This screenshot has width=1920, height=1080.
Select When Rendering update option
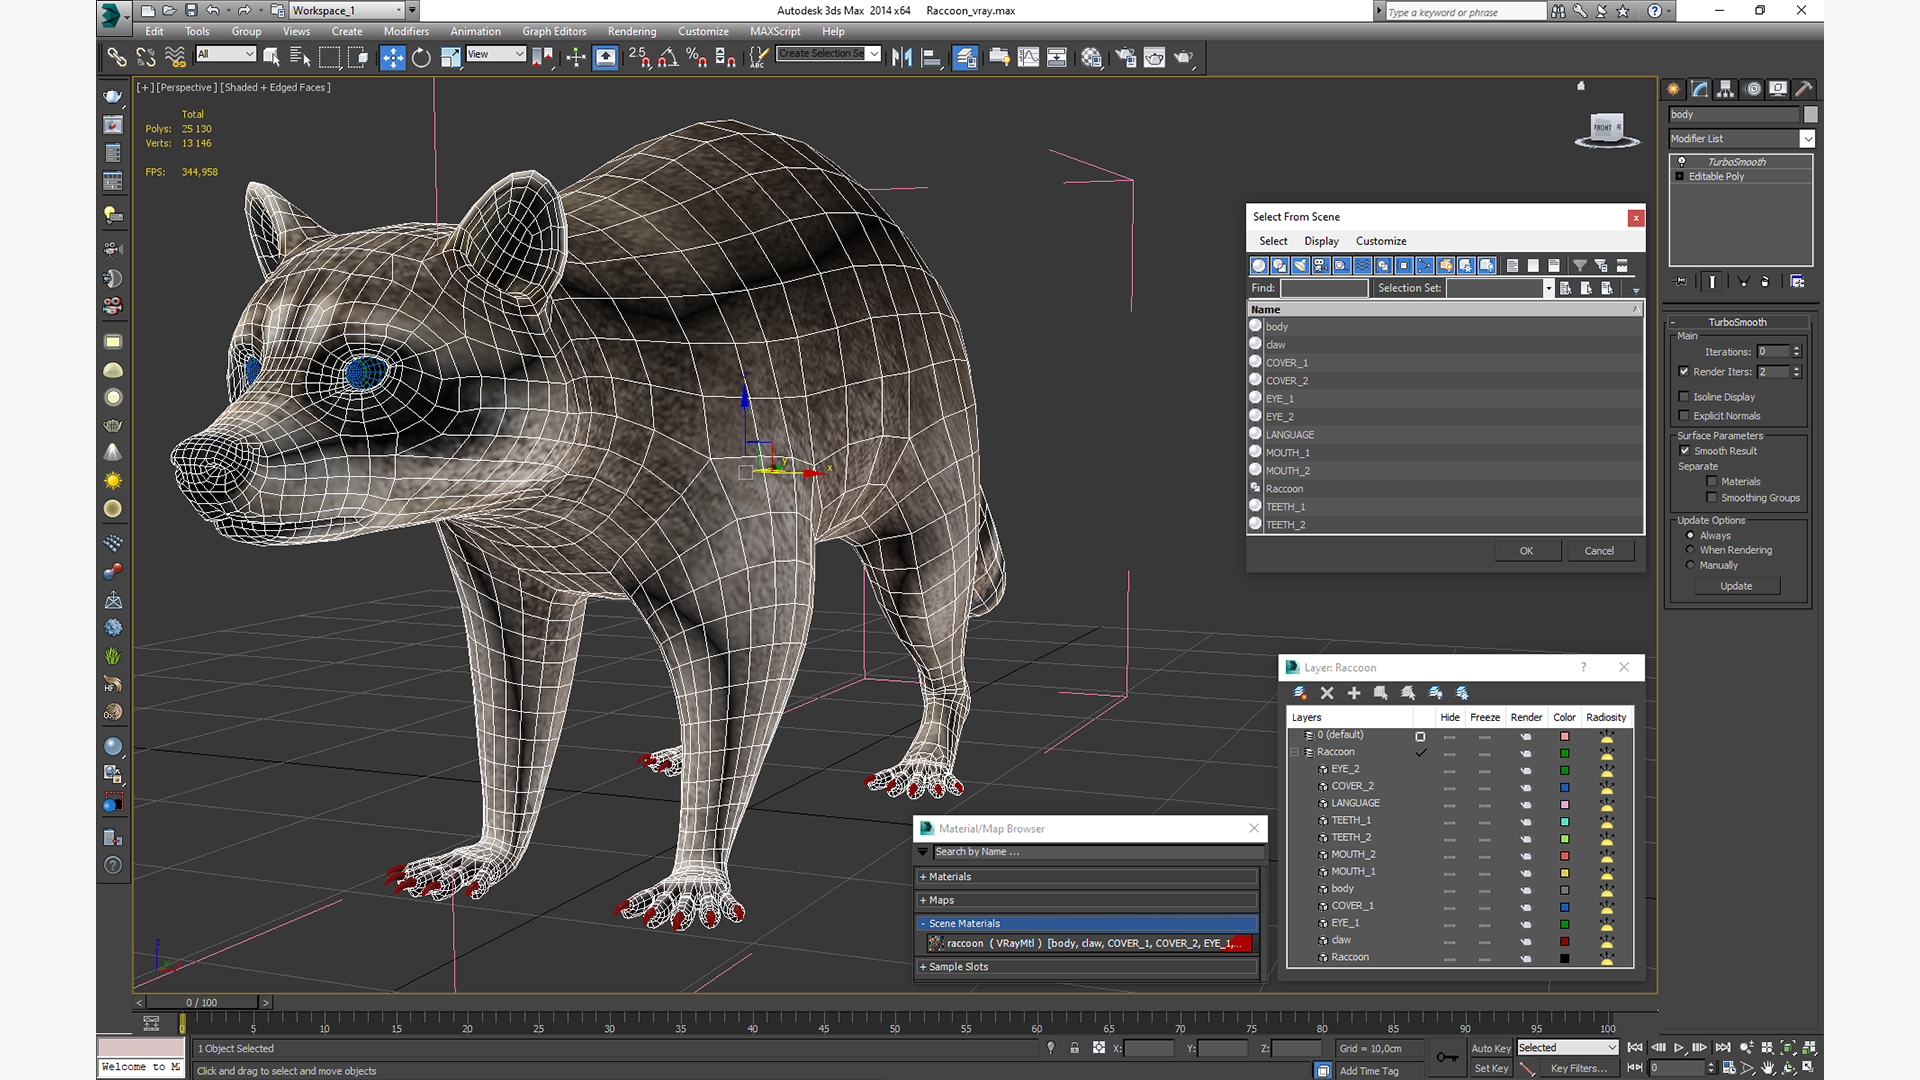coord(1690,550)
